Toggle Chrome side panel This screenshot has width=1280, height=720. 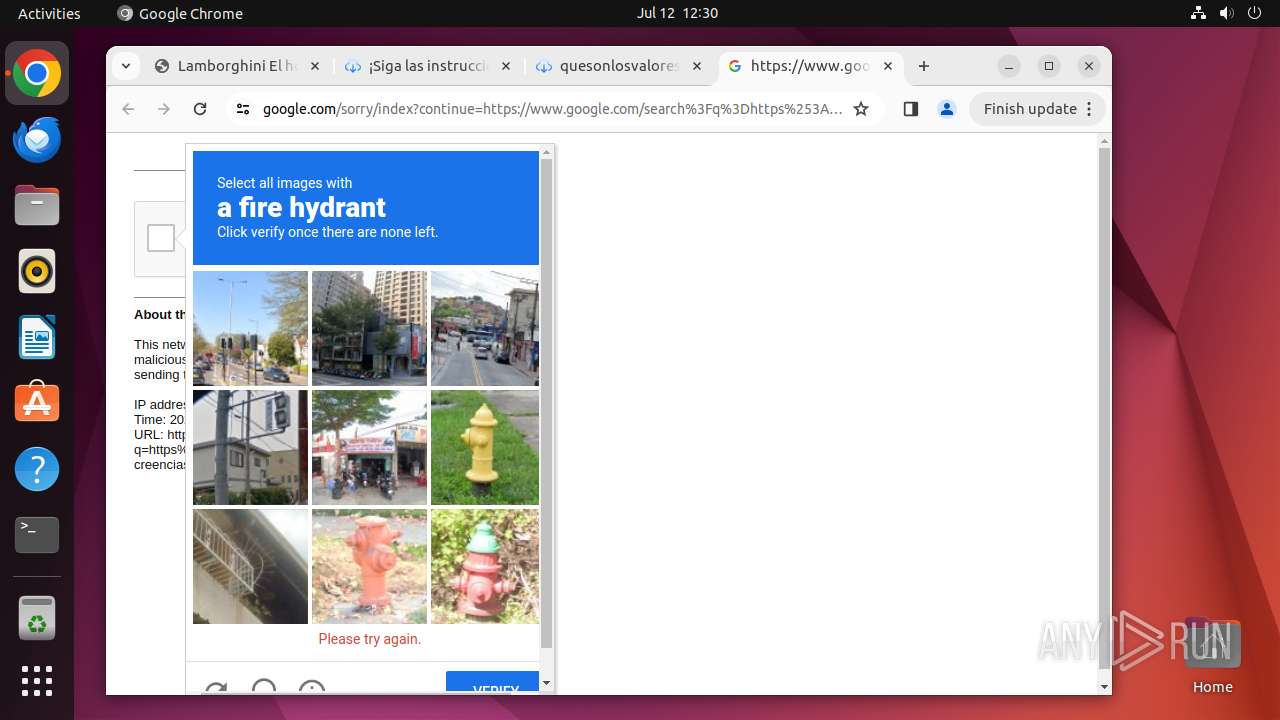click(910, 109)
